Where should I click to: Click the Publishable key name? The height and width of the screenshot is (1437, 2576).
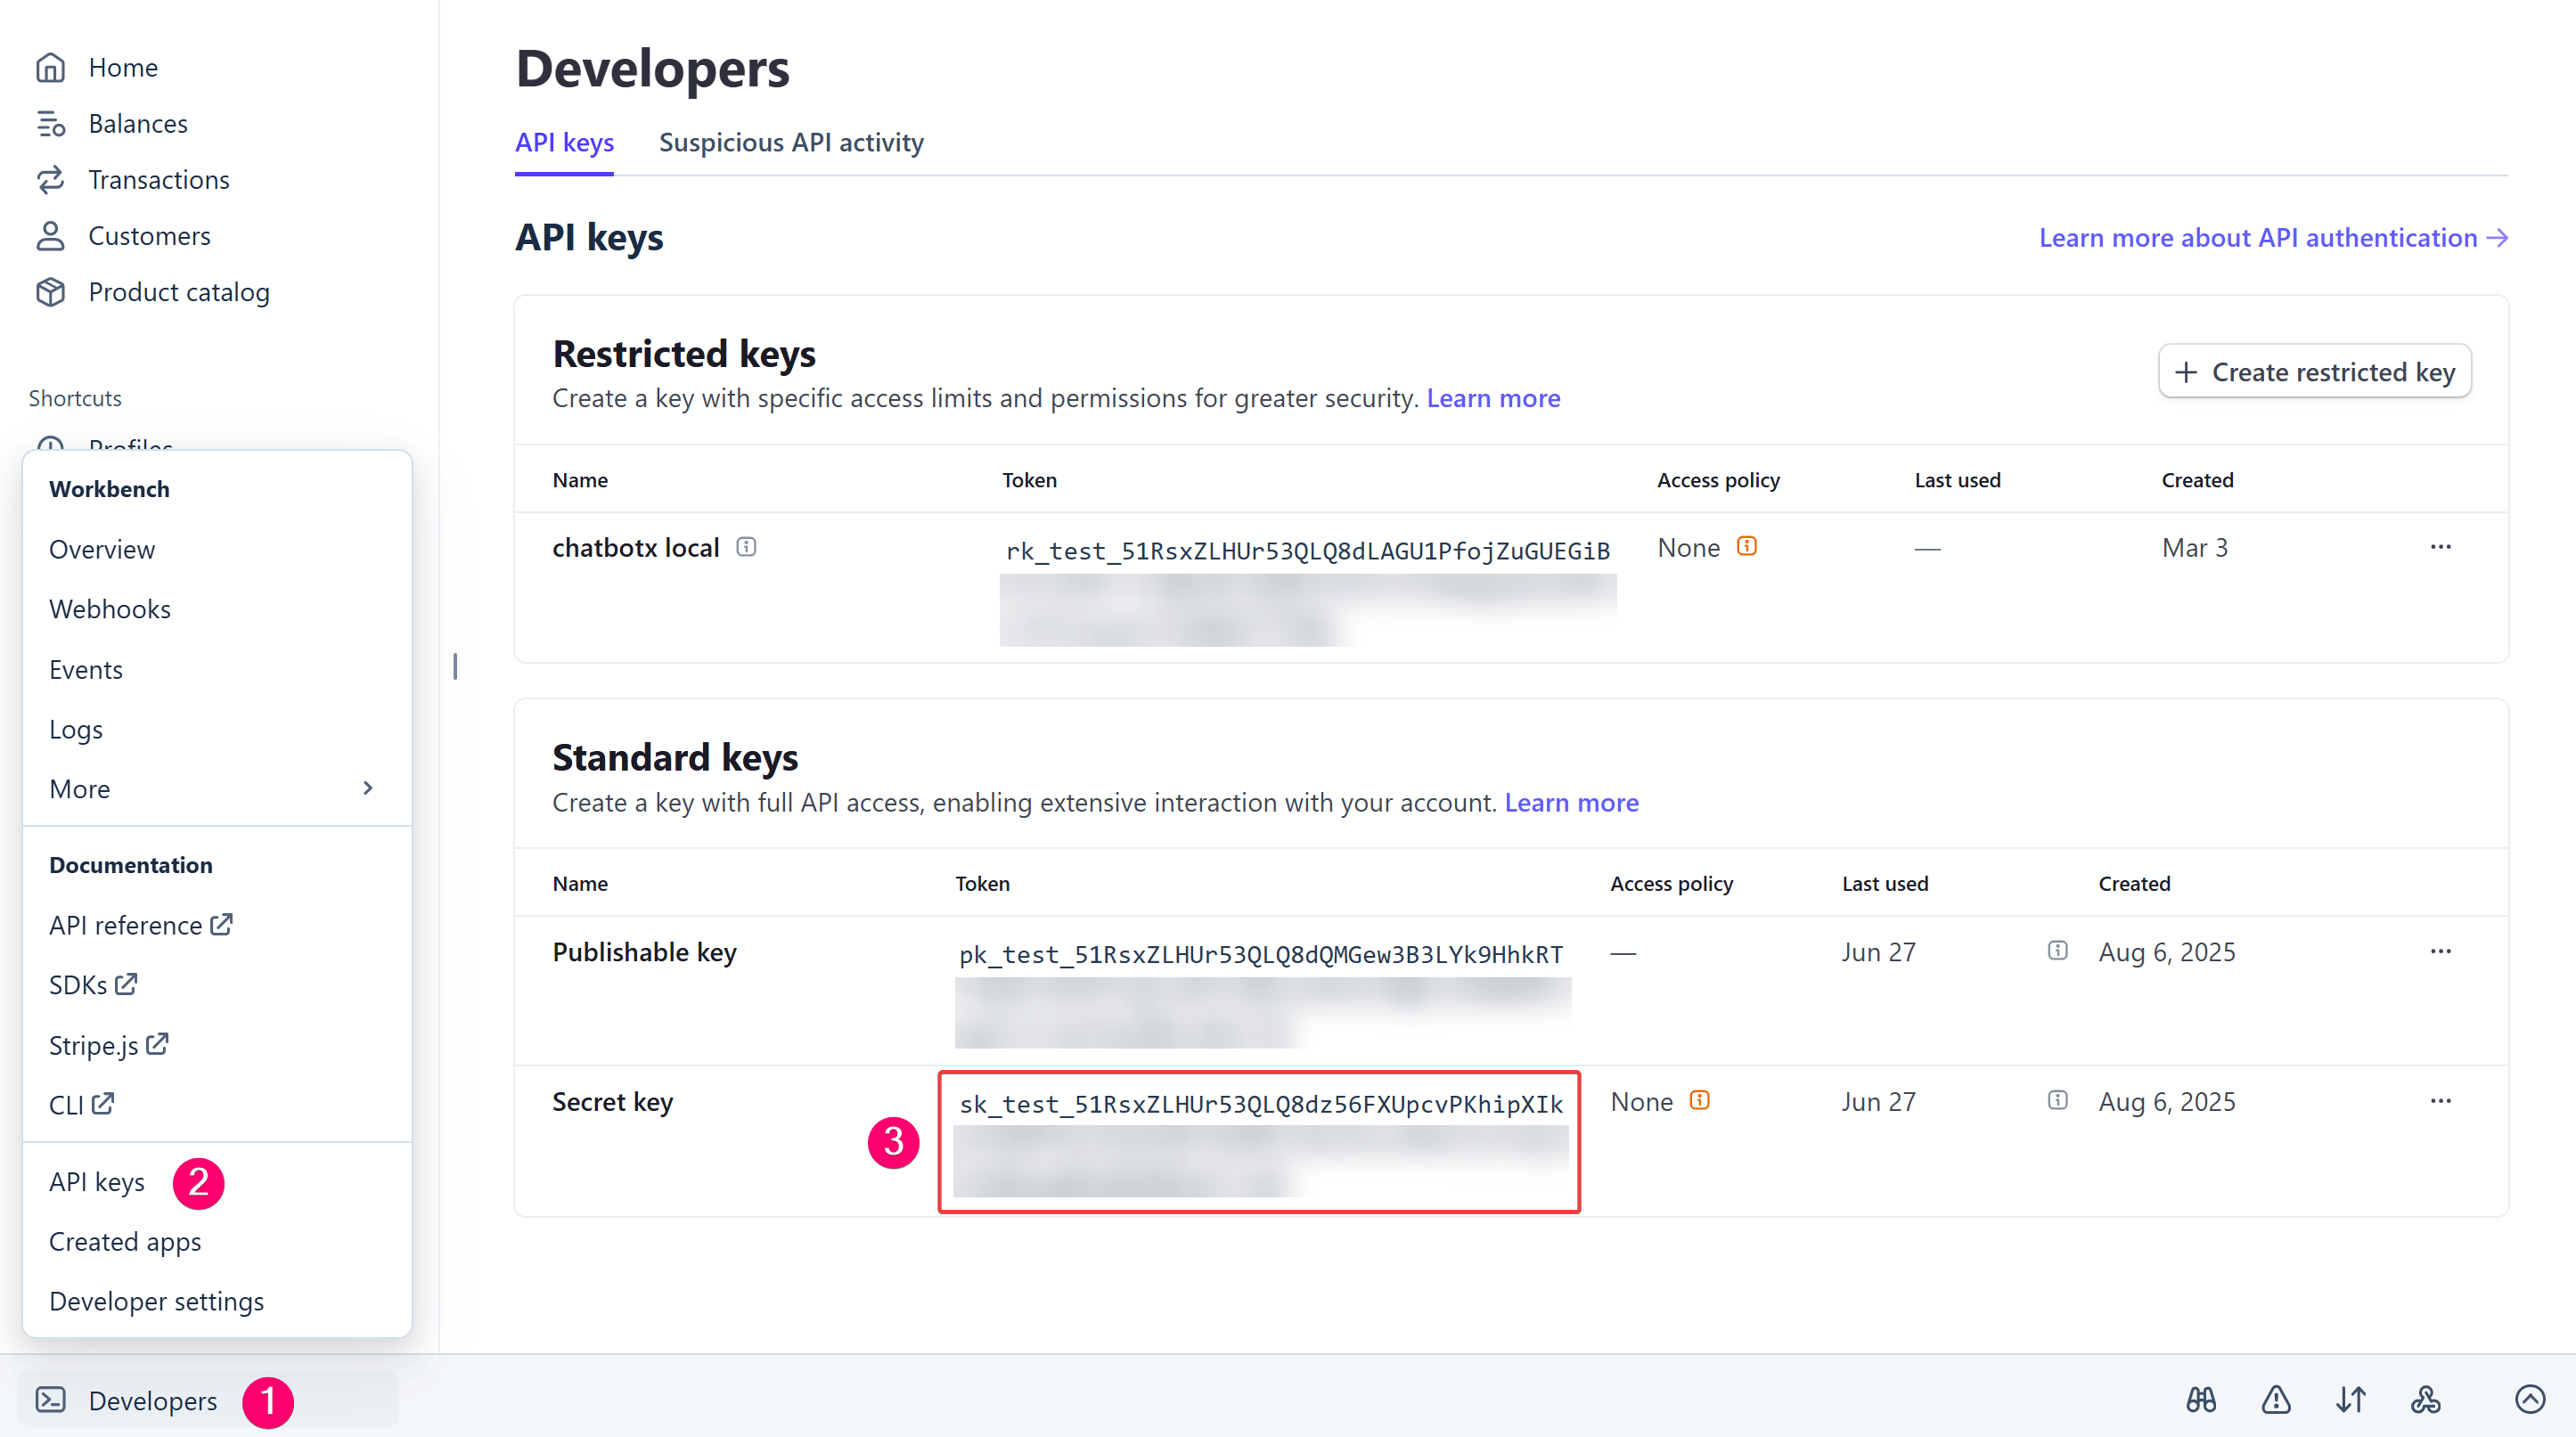(x=645, y=952)
